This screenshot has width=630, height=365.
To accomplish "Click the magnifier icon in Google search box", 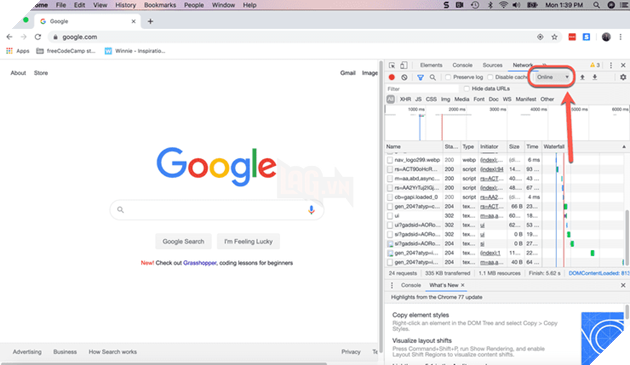I will (120, 209).
